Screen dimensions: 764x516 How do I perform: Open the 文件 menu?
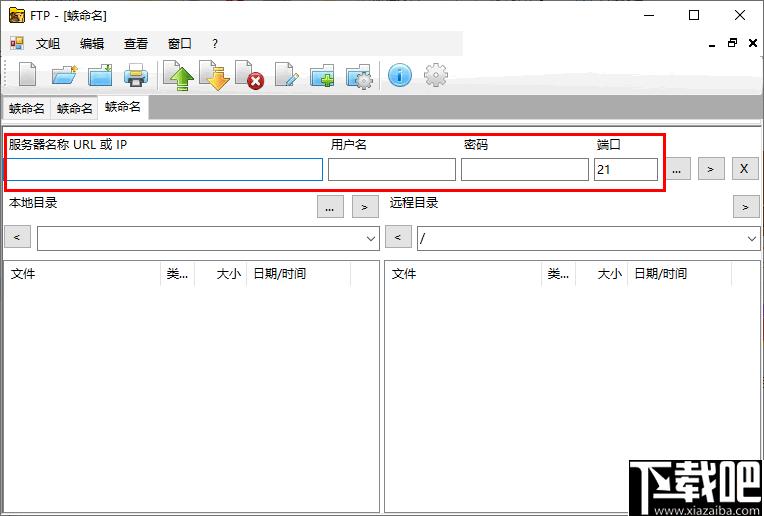click(x=48, y=43)
